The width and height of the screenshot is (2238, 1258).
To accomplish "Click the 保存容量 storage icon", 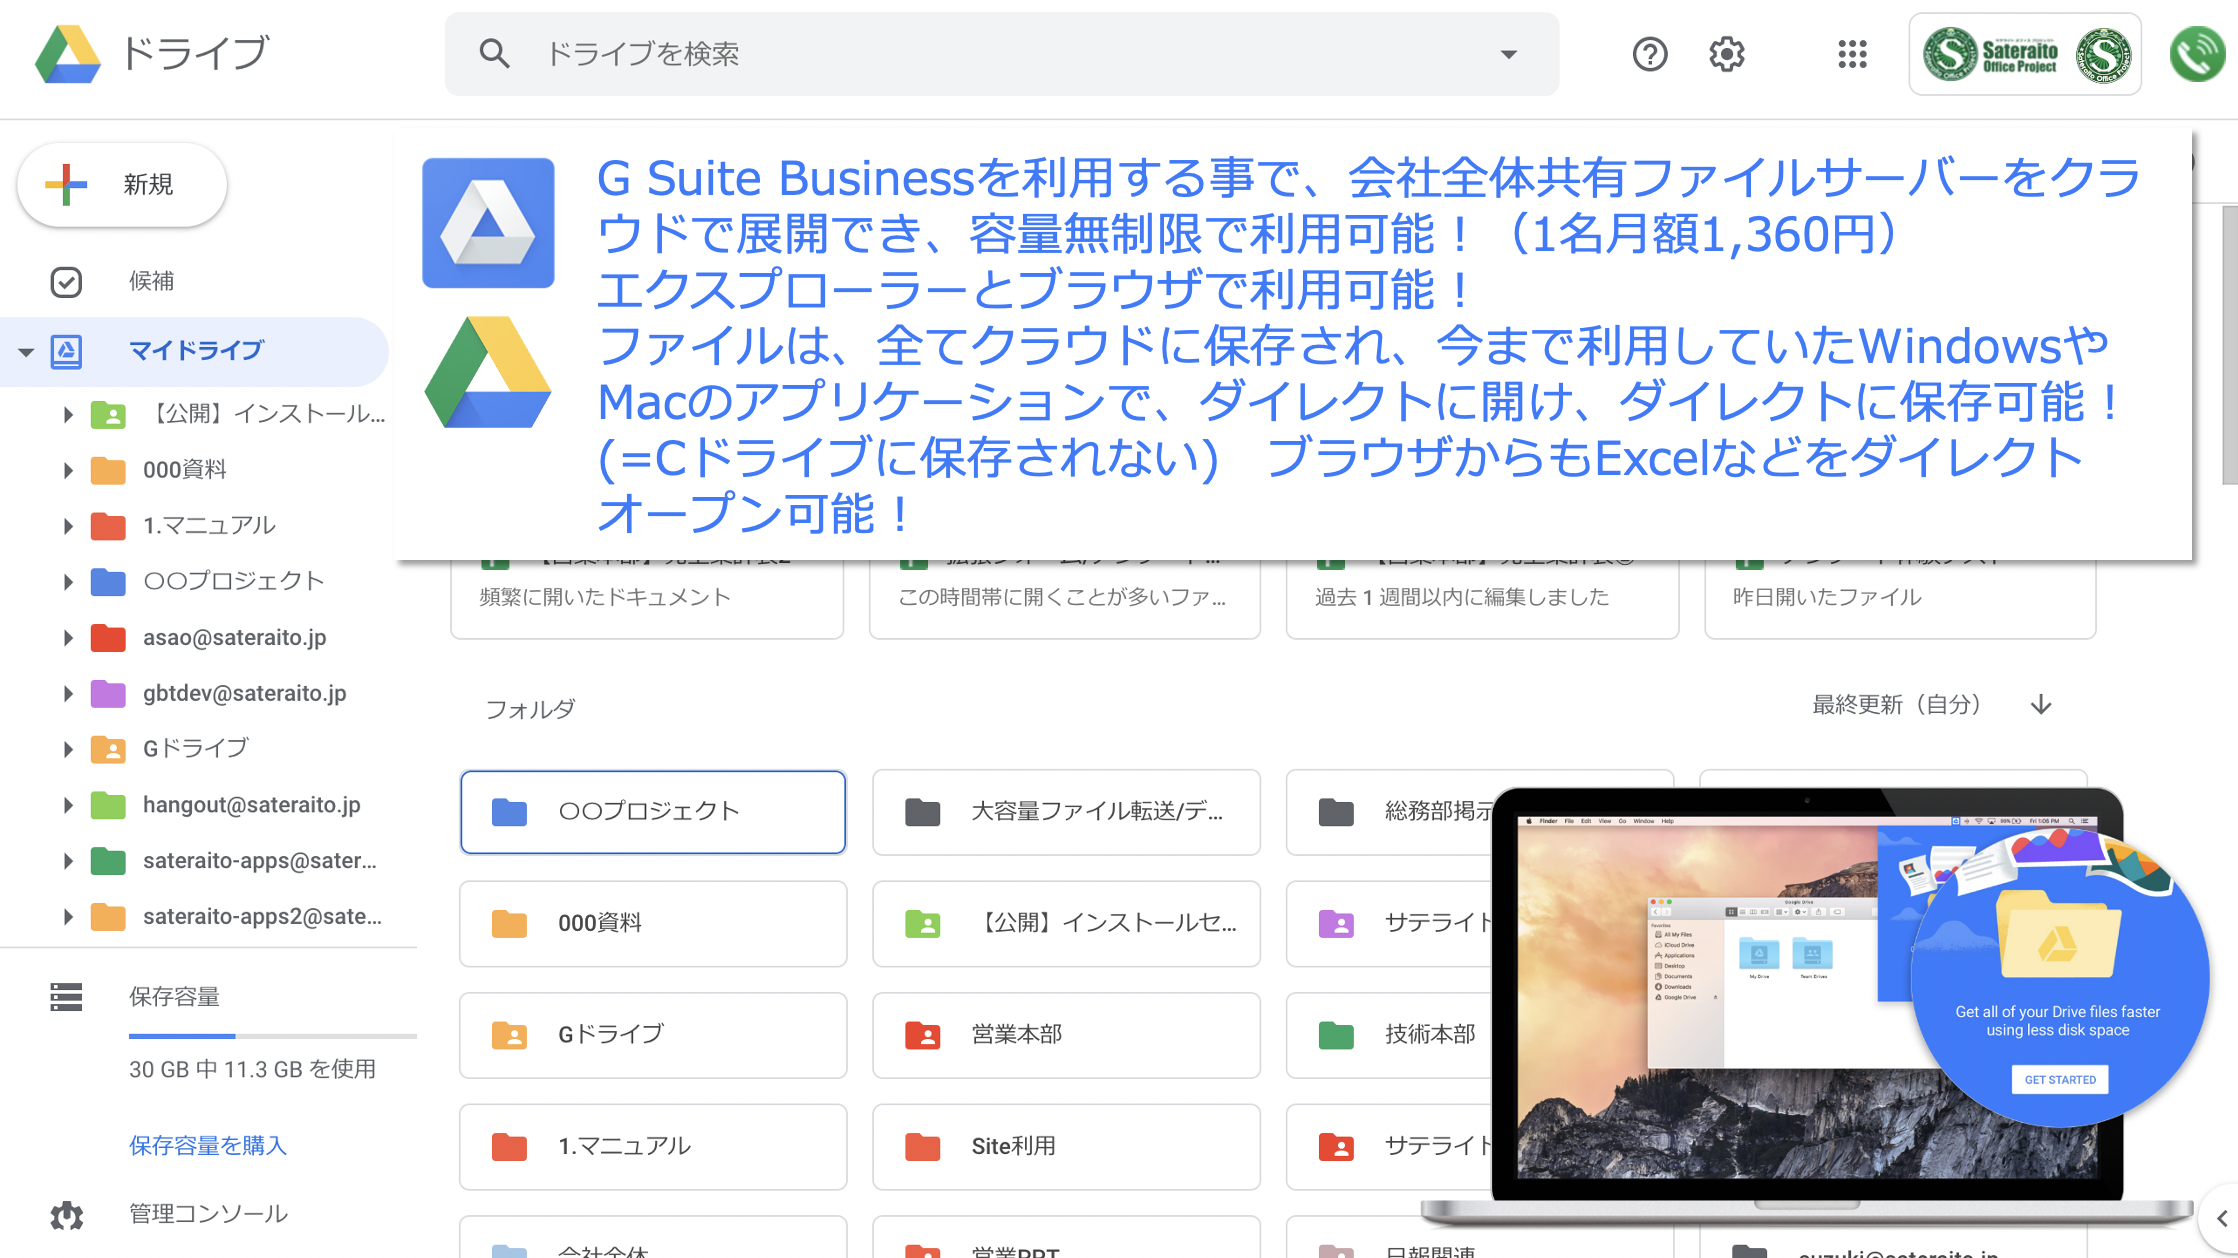I will point(66,997).
